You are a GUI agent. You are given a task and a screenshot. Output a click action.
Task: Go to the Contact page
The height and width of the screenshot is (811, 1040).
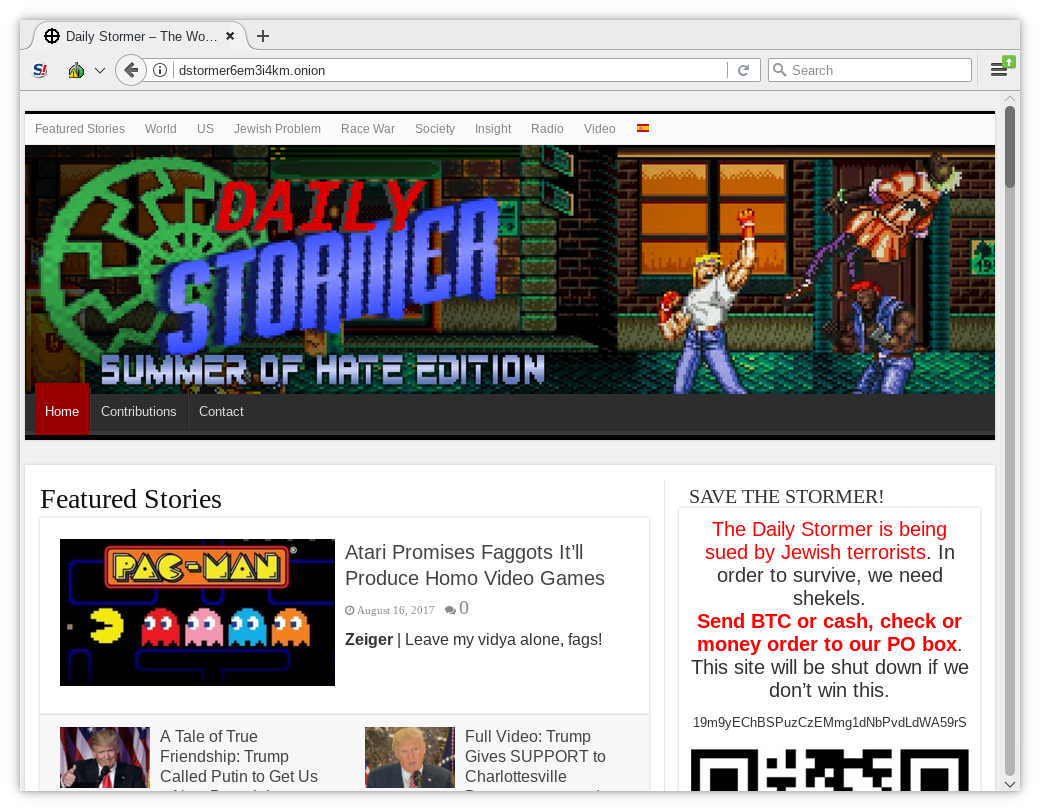pyautogui.click(x=221, y=411)
